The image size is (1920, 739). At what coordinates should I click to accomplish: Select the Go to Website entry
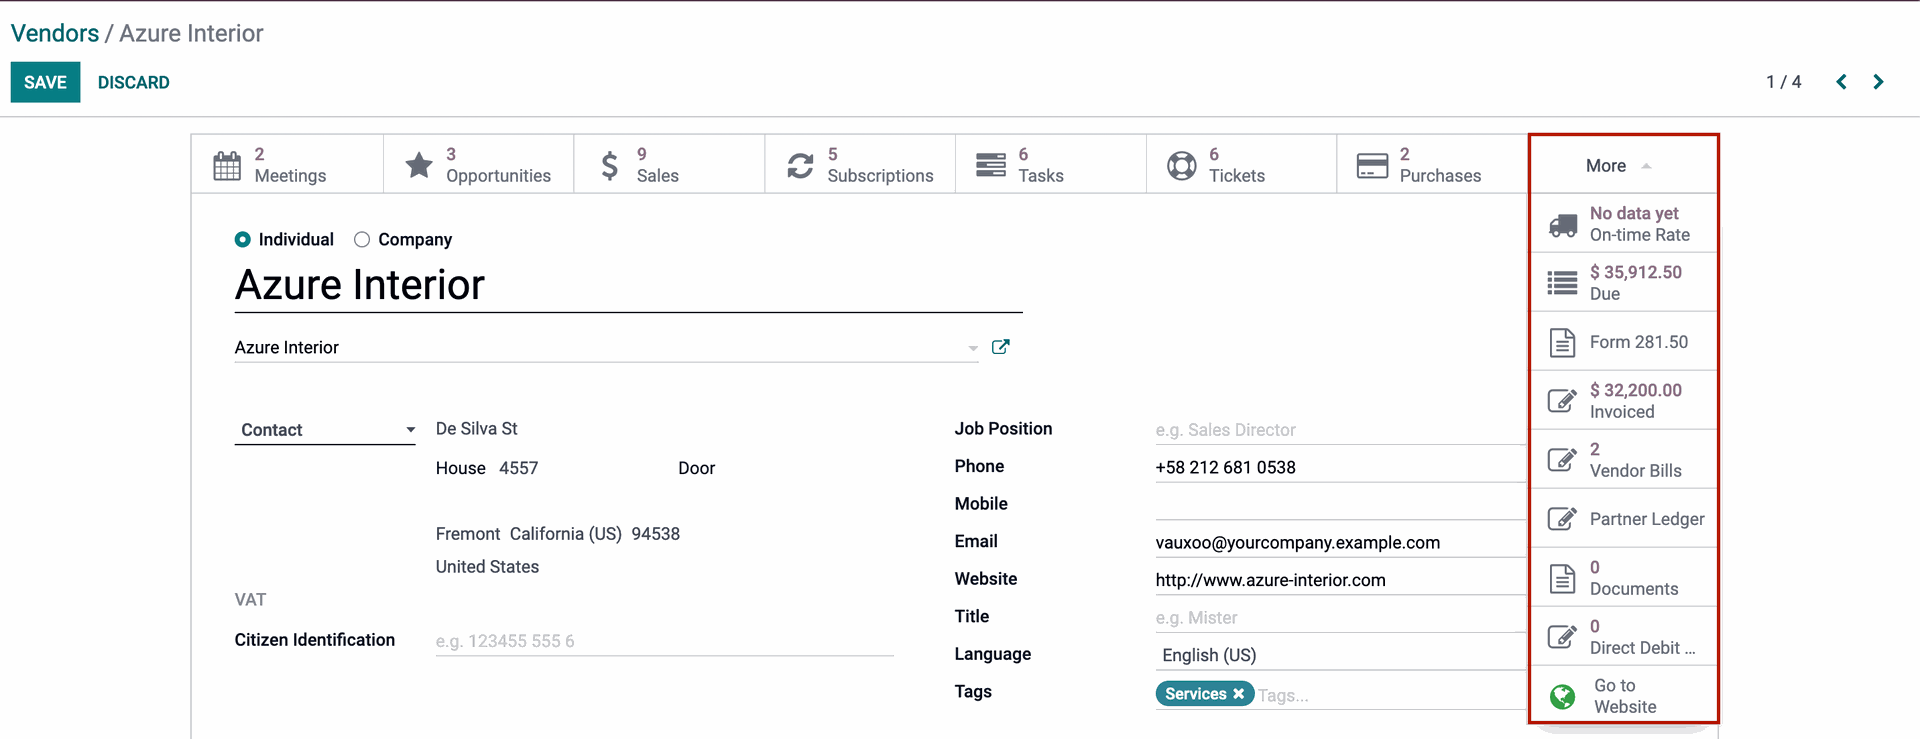click(x=1624, y=696)
